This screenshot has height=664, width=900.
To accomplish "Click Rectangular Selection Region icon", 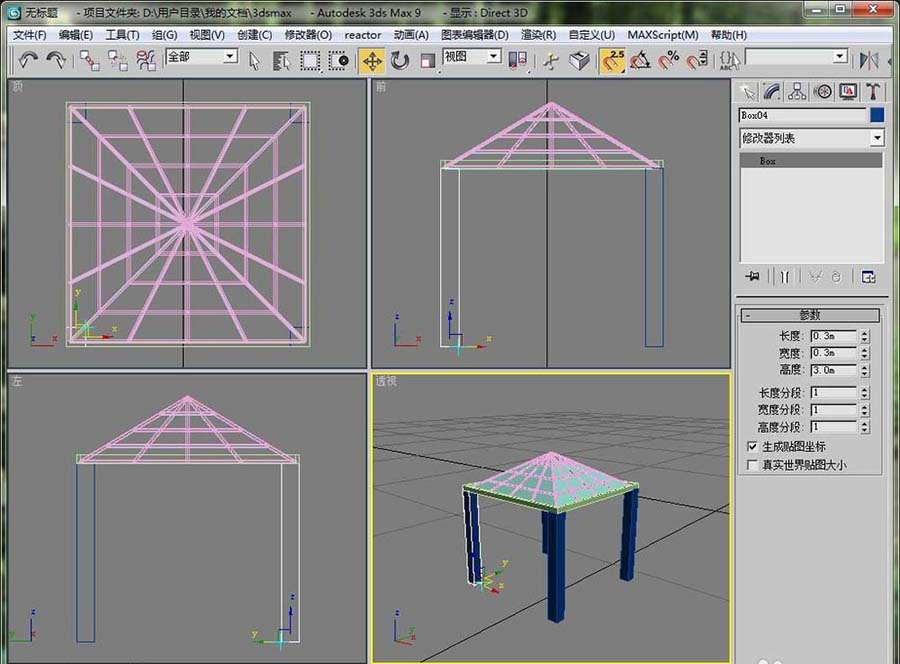I will 310,61.
